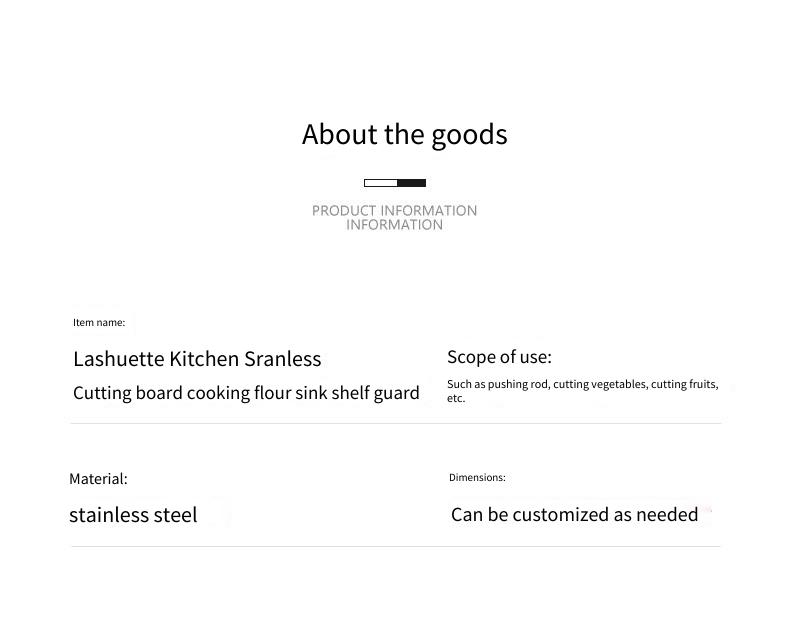Click the "About the goods" heading
Viewport: 790px width, 619px height.
click(x=405, y=135)
